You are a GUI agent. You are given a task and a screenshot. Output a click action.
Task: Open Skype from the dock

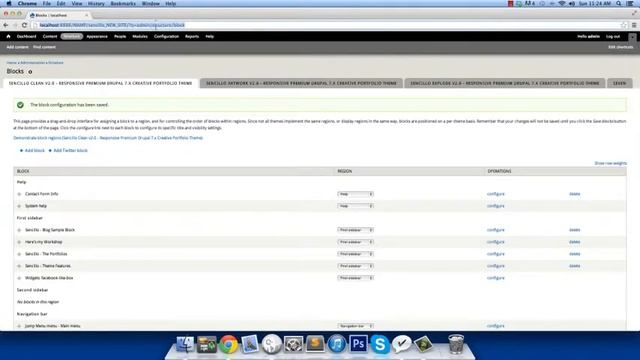[x=380, y=344]
